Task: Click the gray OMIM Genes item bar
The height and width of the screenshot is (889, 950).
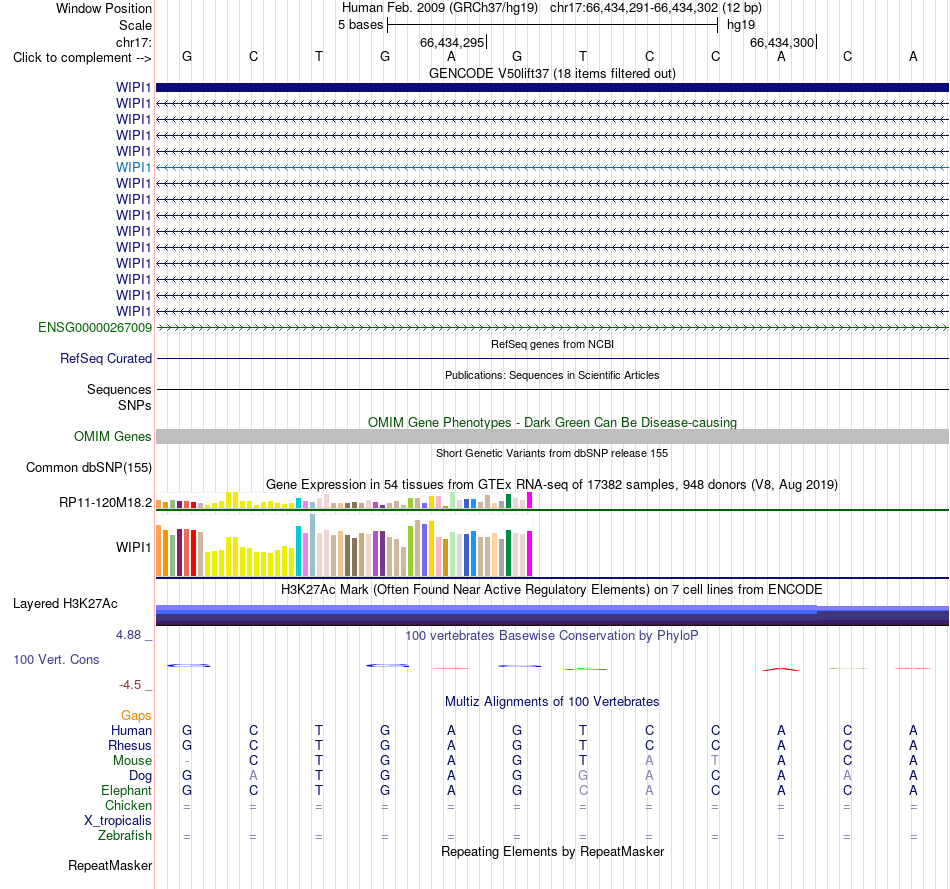Action: click(x=552, y=436)
